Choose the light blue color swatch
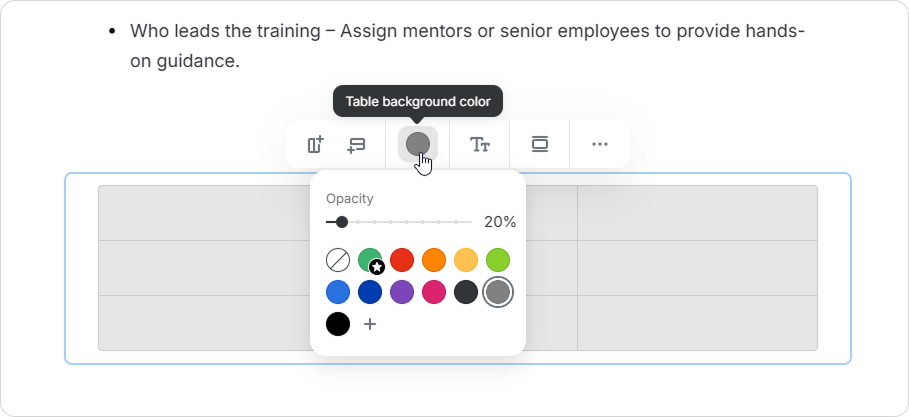 [338, 292]
